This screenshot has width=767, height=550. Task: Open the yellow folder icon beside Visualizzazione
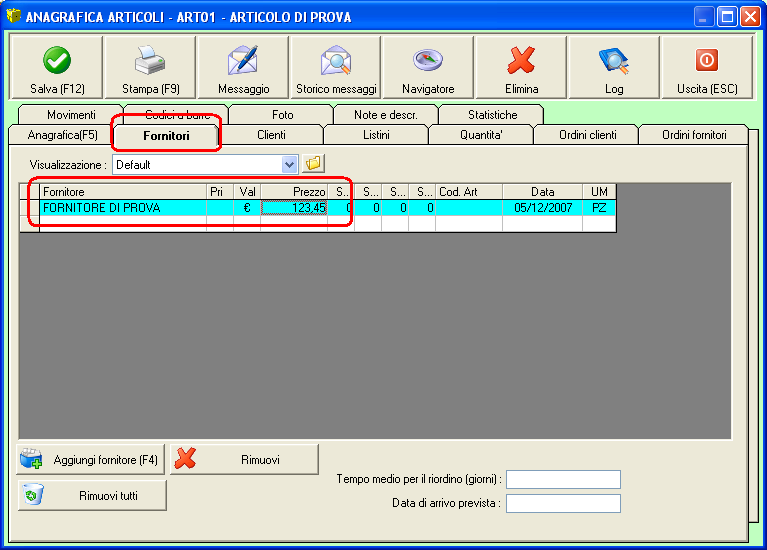(x=314, y=163)
